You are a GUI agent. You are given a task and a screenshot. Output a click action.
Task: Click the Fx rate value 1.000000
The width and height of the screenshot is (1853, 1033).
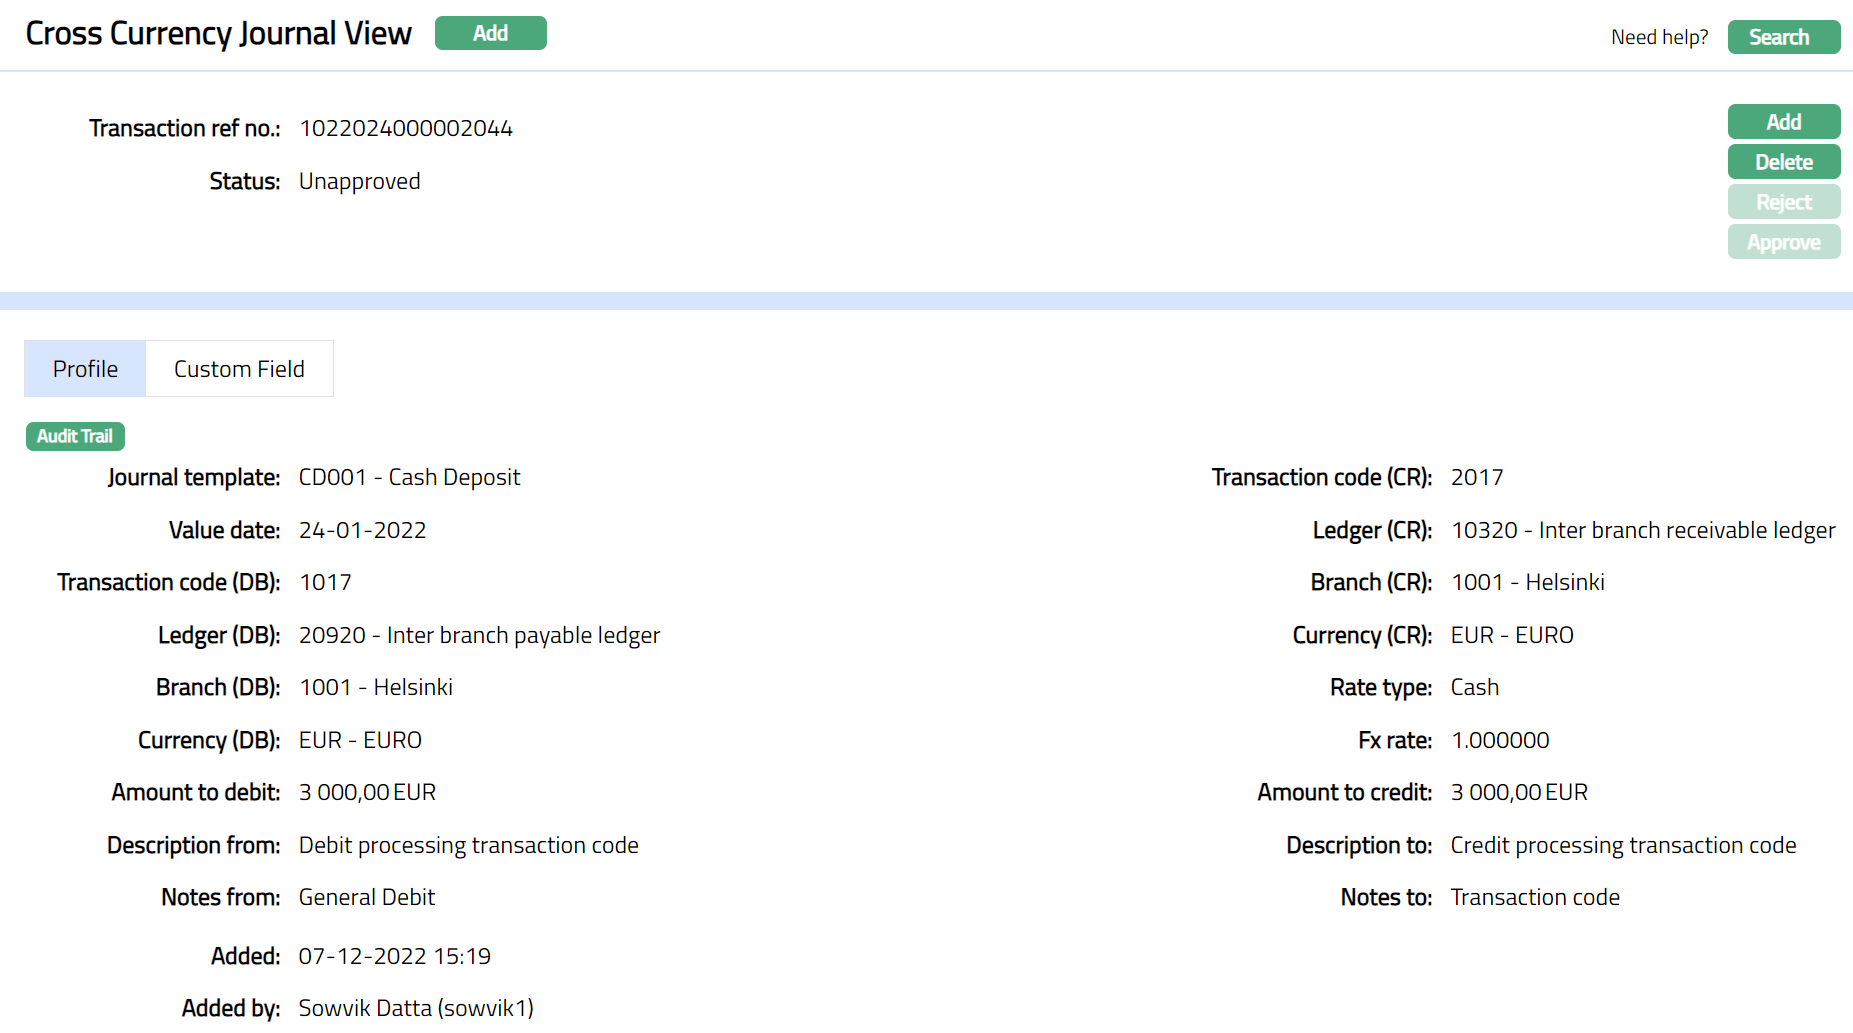click(x=1499, y=741)
